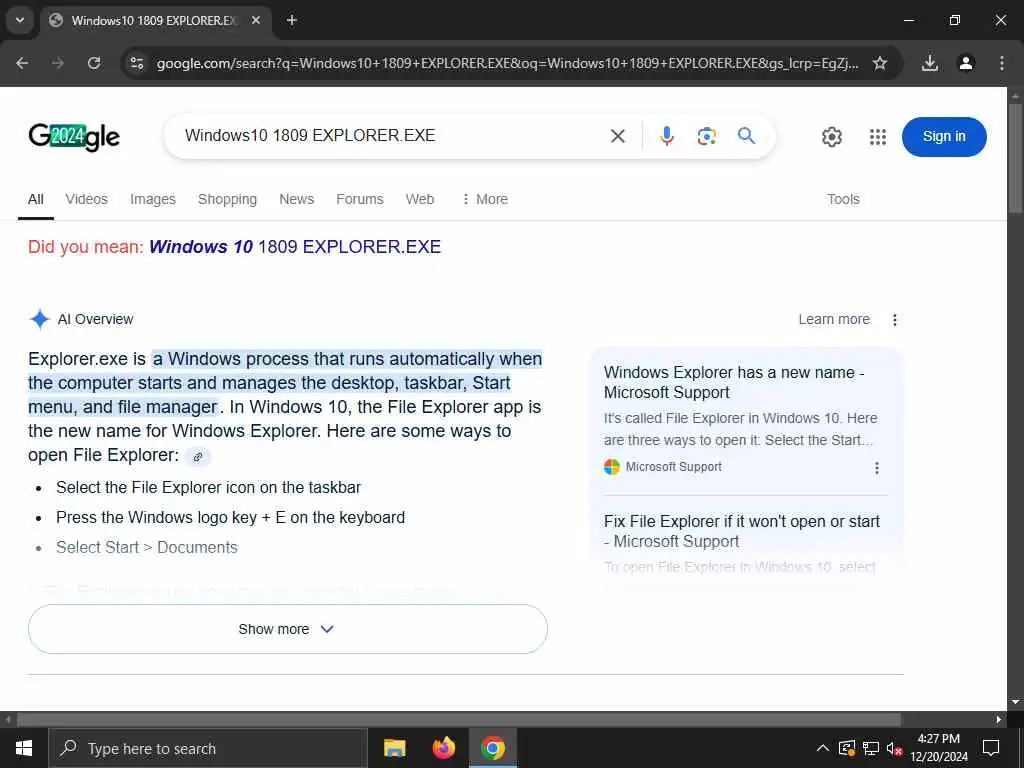1024x768 pixels.
Task: Open a new browser tab
Action: click(x=292, y=20)
